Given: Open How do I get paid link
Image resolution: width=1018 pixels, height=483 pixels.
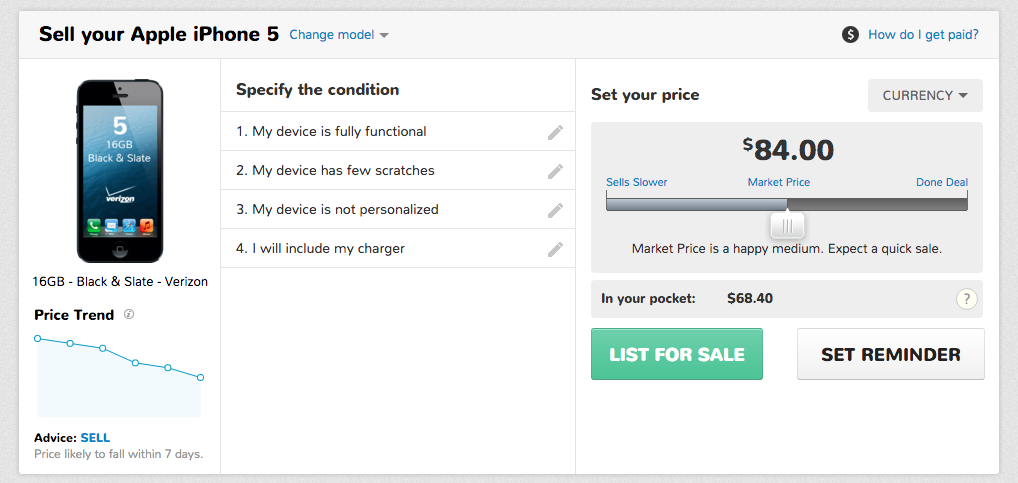Looking at the screenshot, I should [x=923, y=35].
